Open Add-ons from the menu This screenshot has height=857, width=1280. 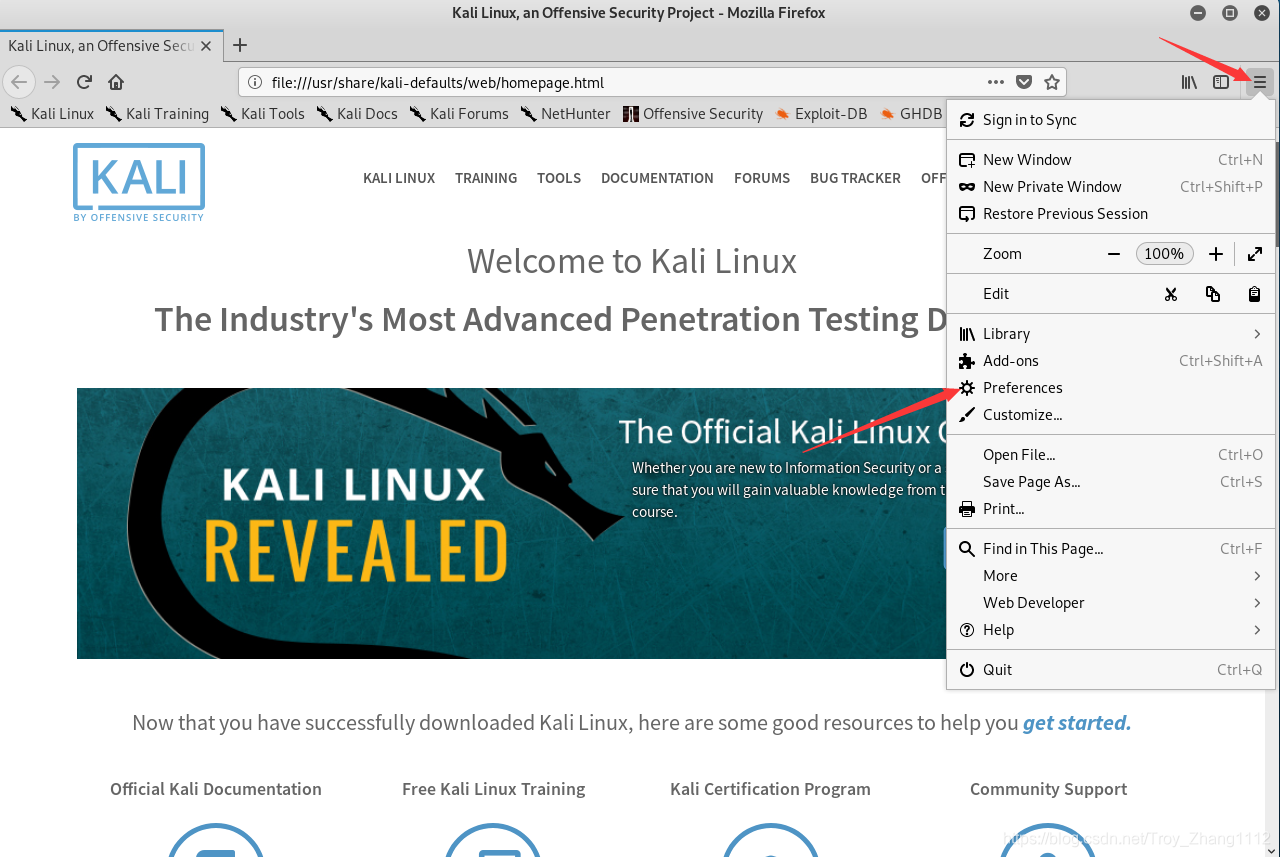1111,361
